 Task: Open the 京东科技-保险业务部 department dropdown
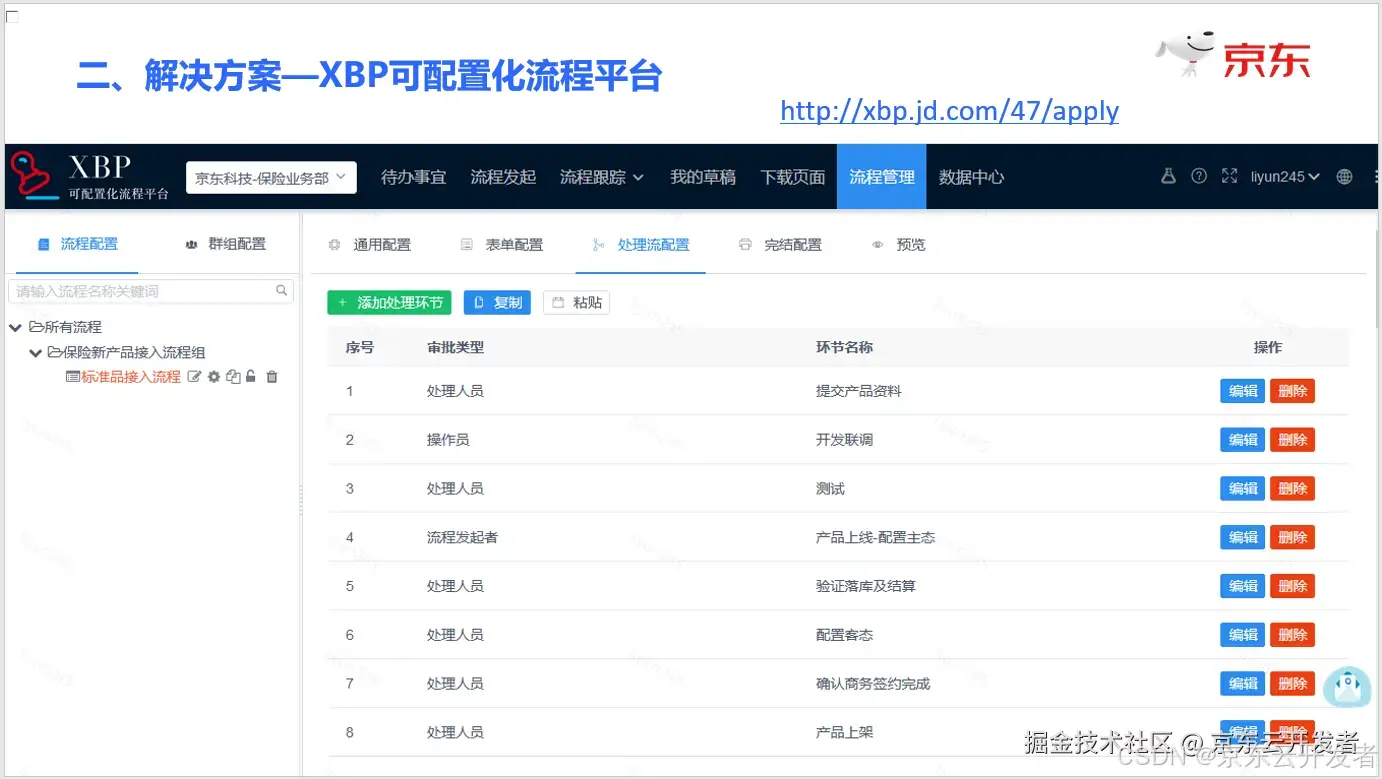point(271,177)
